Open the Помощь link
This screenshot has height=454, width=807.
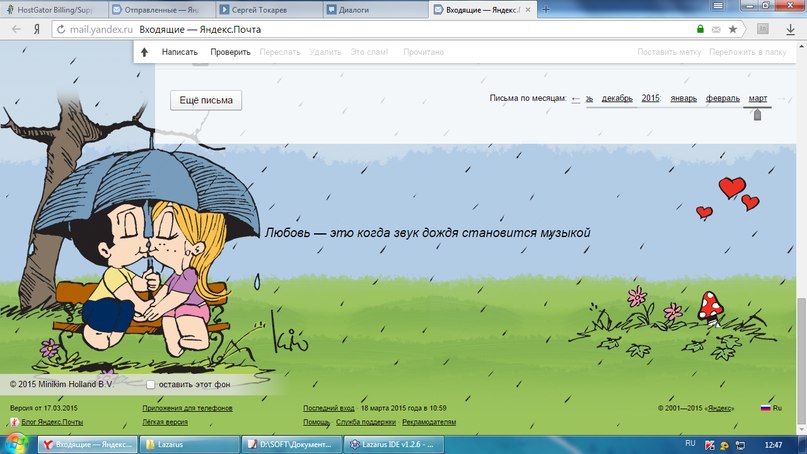(316, 422)
